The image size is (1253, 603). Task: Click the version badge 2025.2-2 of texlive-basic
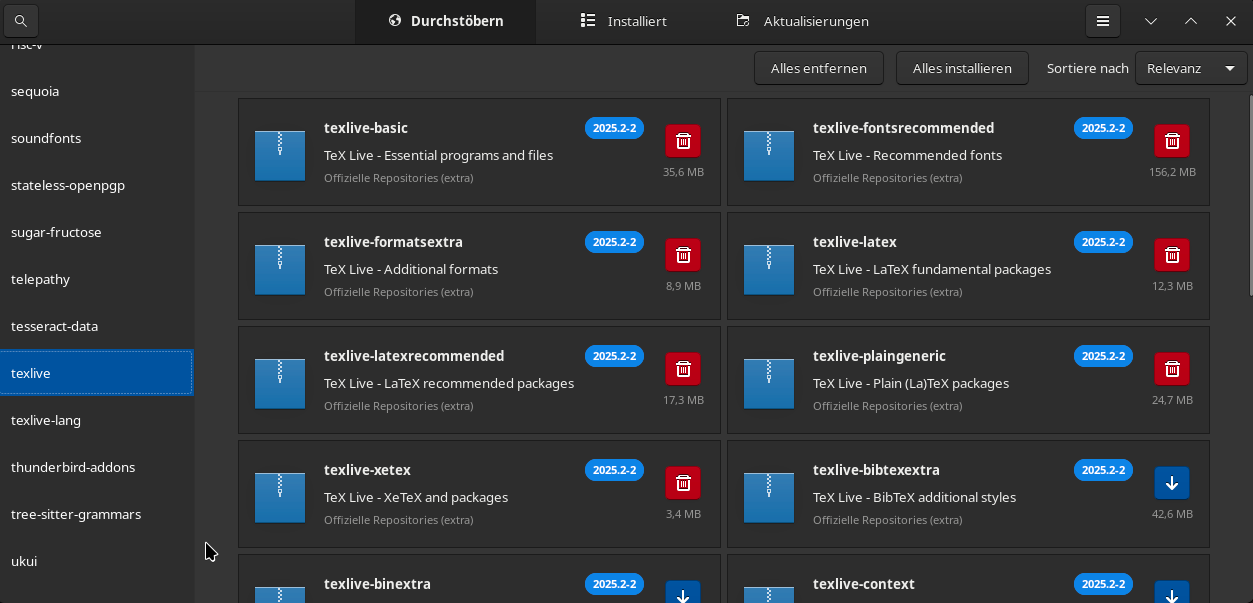(x=614, y=128)
